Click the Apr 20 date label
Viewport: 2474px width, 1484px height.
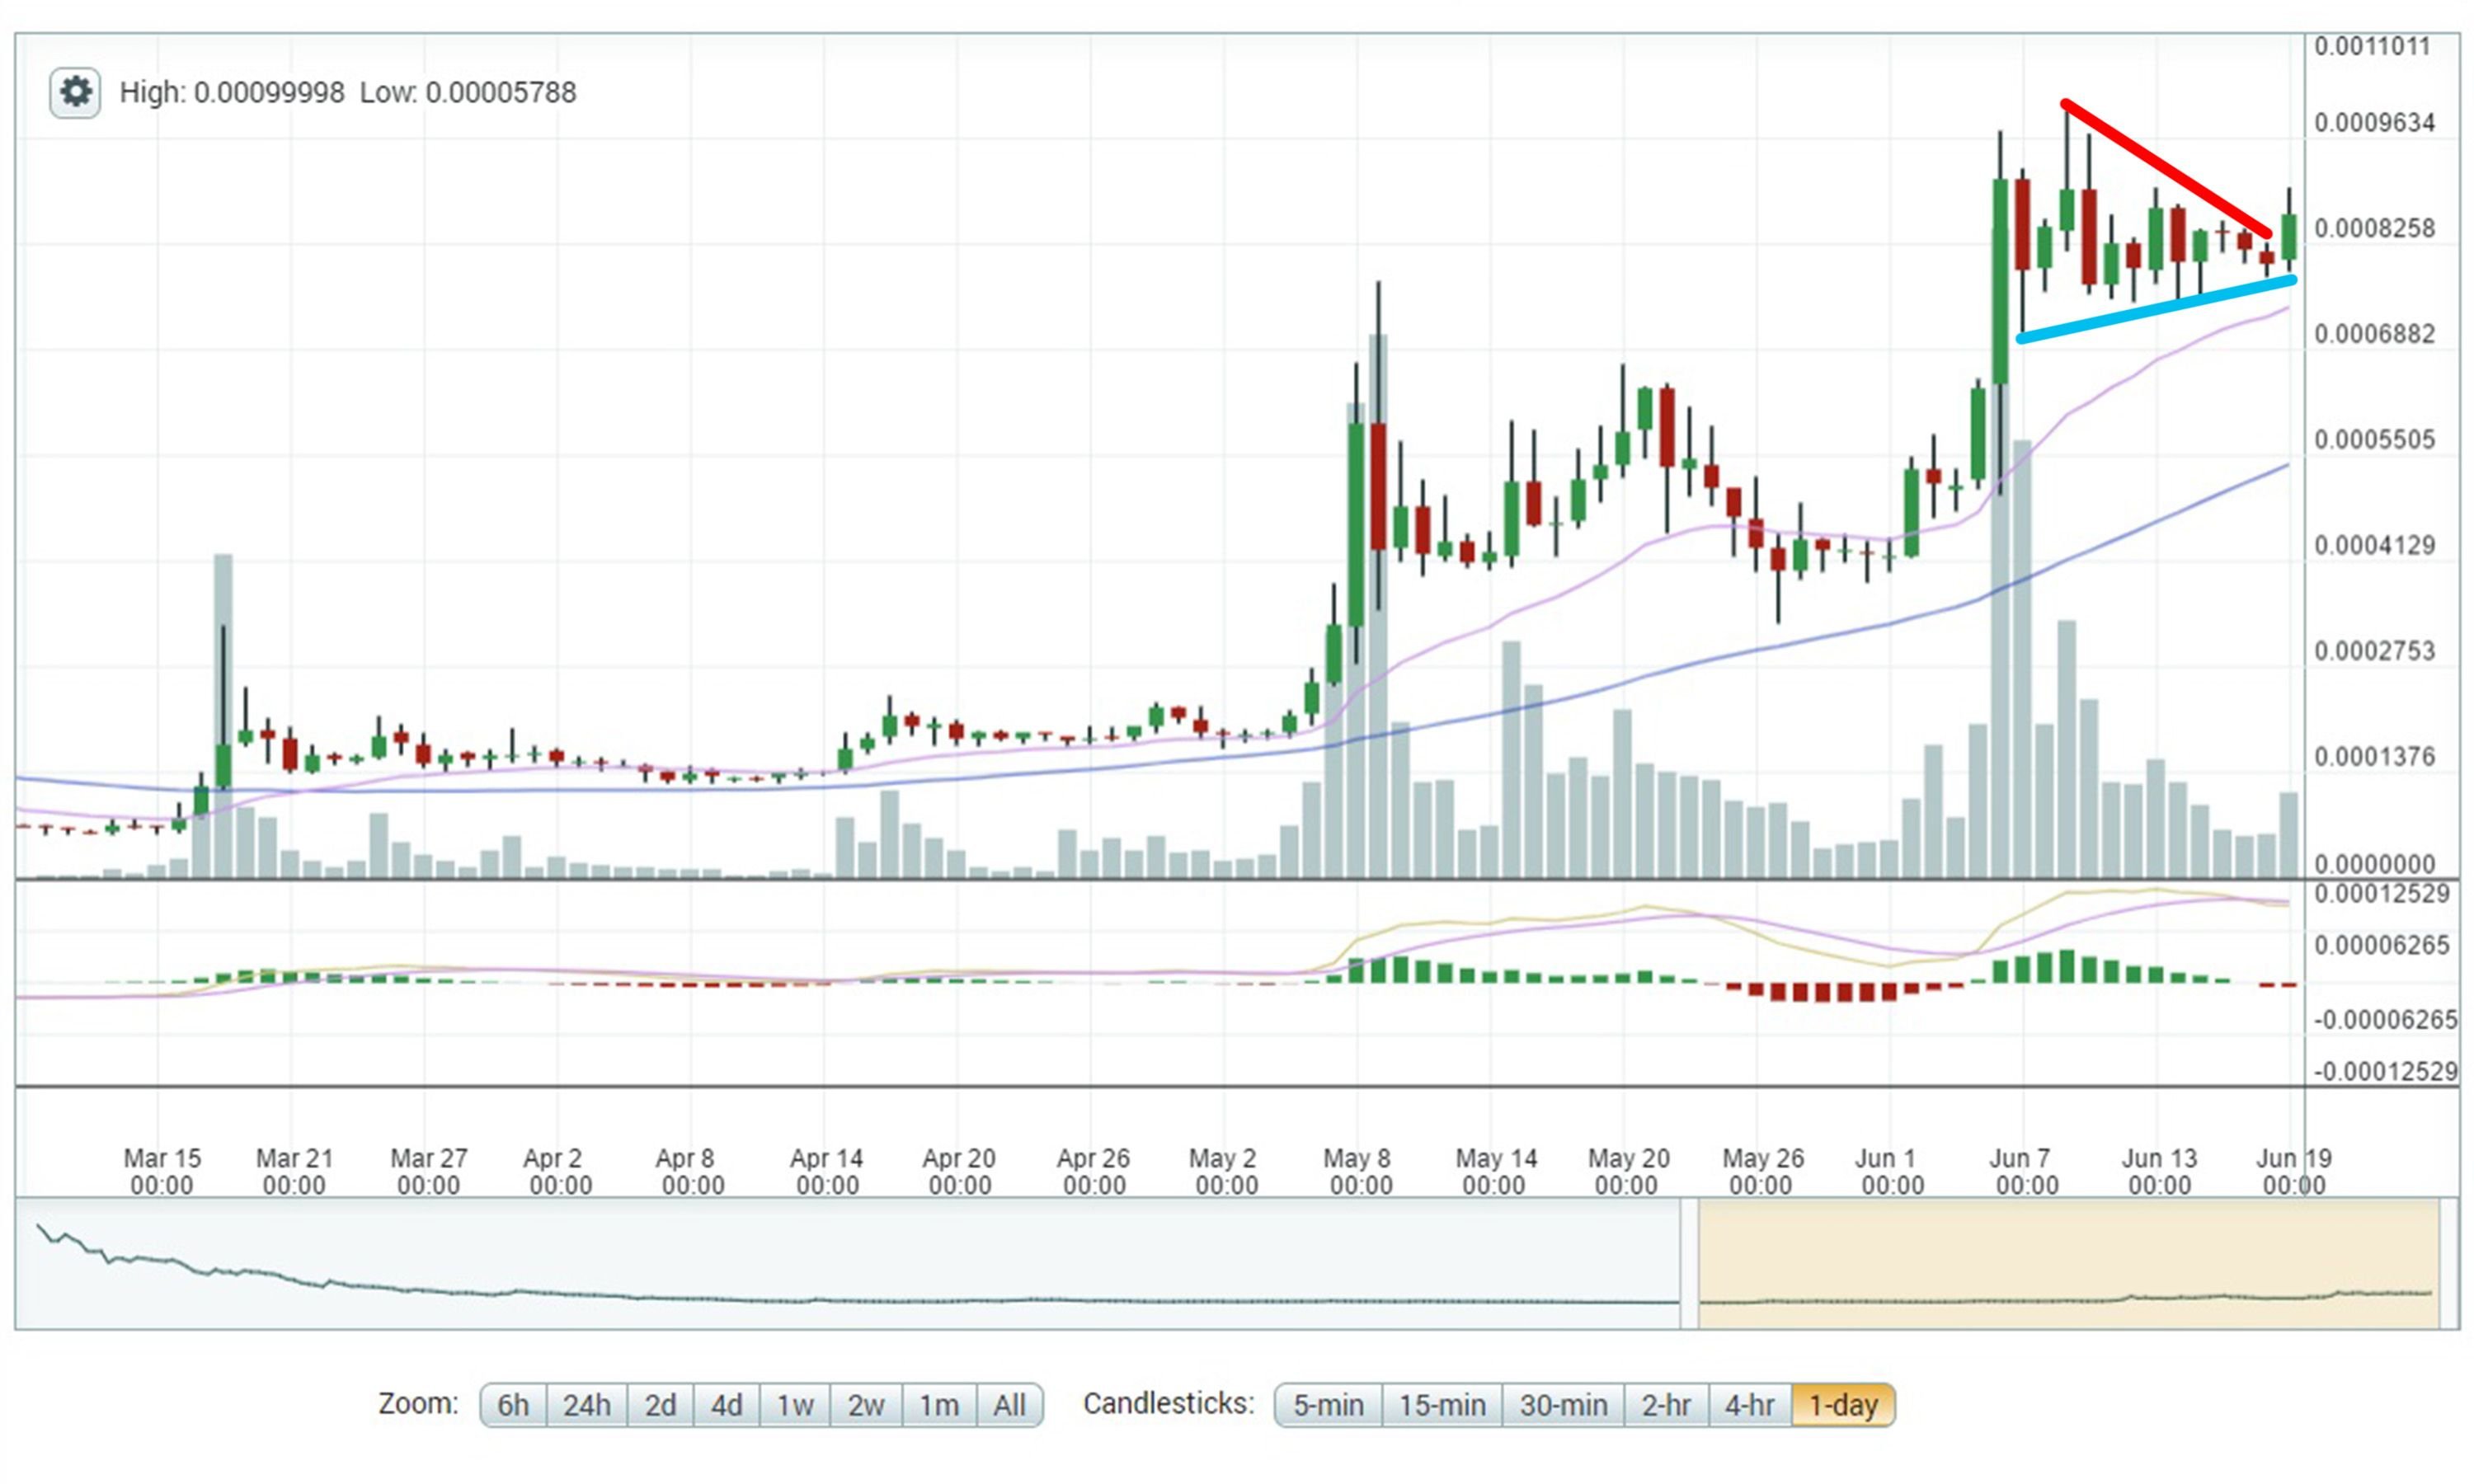coord(959,1172)
